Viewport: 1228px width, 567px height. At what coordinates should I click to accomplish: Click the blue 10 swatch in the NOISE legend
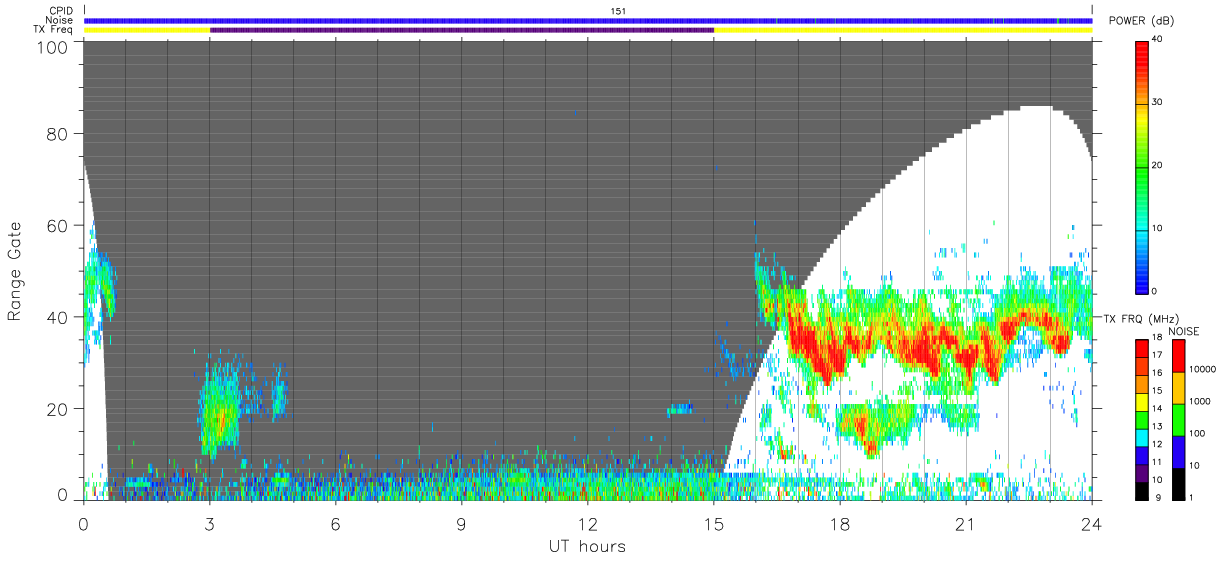(1180, 450)
